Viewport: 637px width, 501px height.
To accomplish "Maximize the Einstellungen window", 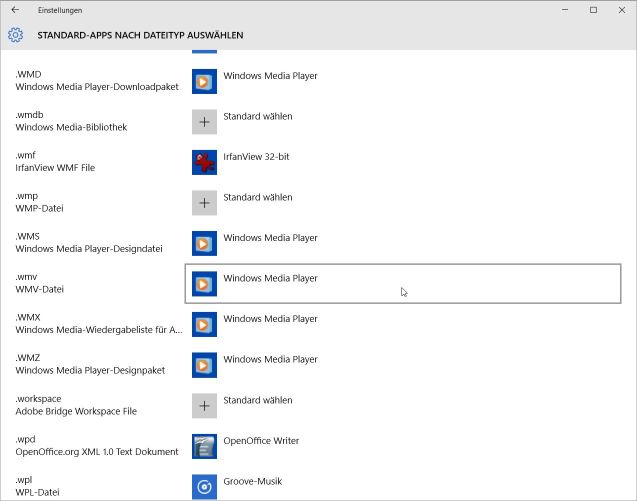I will (x=593, y=10).
